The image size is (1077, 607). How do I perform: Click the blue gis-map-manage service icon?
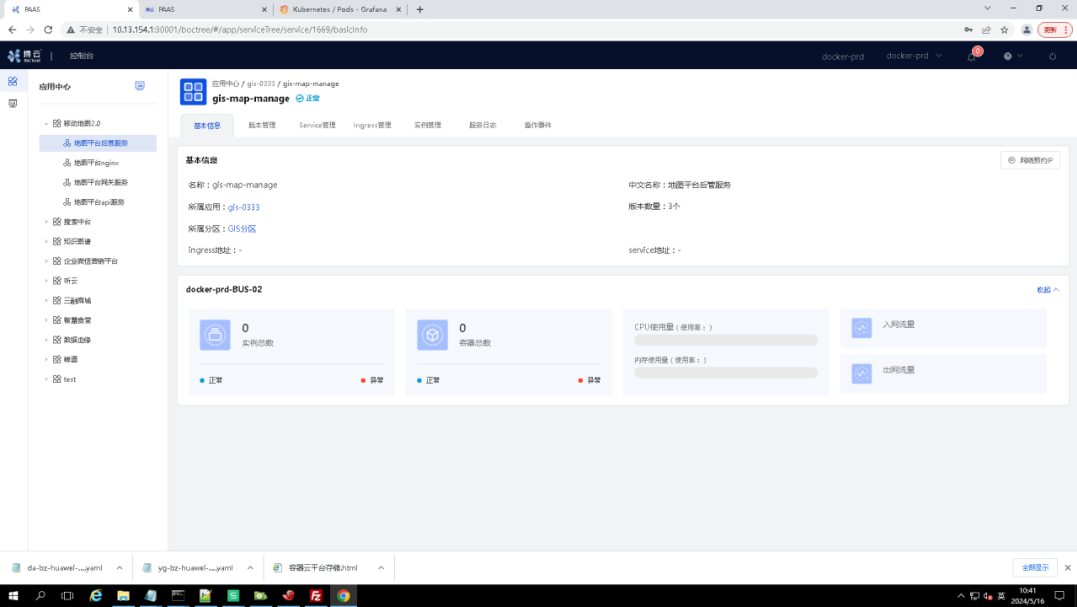[193, 91]
